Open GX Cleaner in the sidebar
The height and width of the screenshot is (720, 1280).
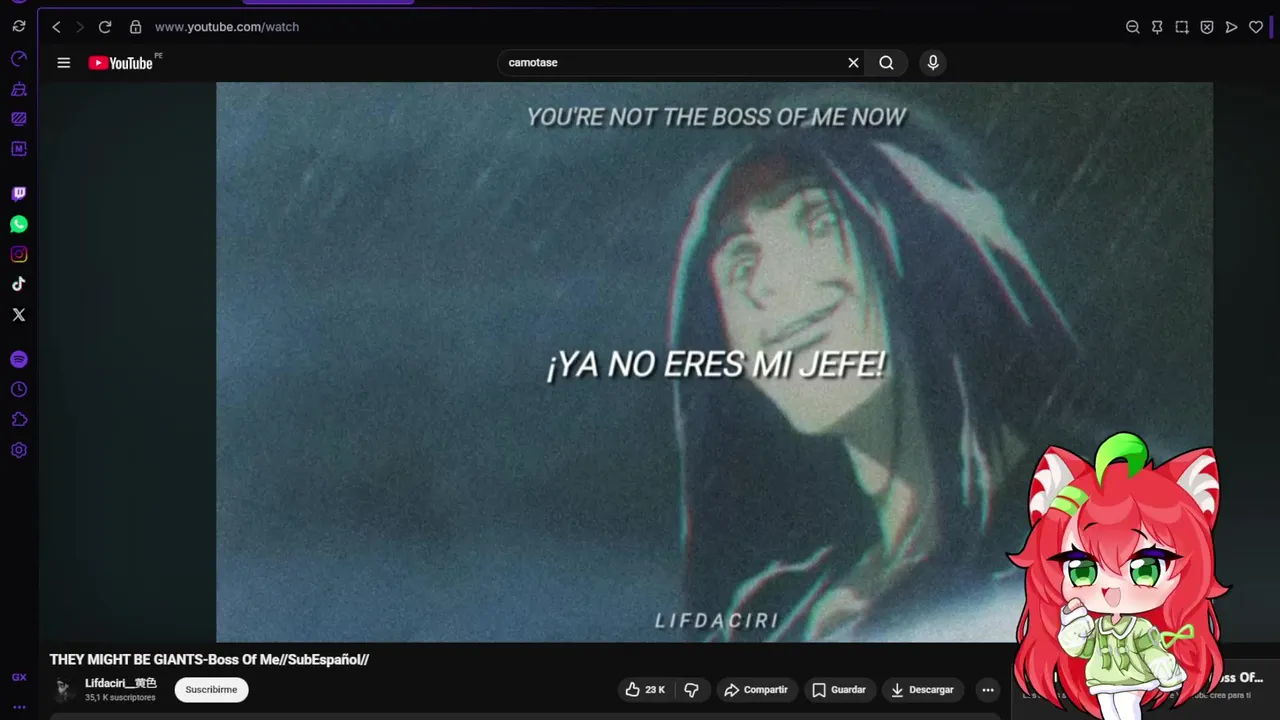pyautogui.click(x=19, y=88)
